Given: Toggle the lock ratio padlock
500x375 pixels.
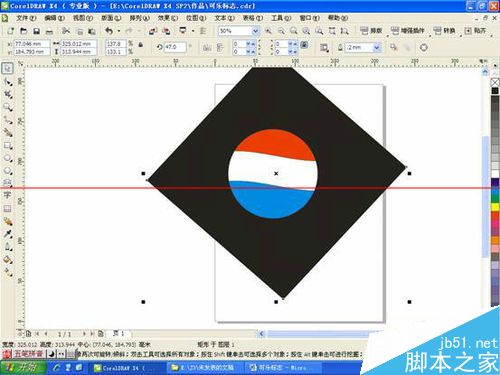Looking at the screenshot, I should pyautogui.click(x=141, y=44).
